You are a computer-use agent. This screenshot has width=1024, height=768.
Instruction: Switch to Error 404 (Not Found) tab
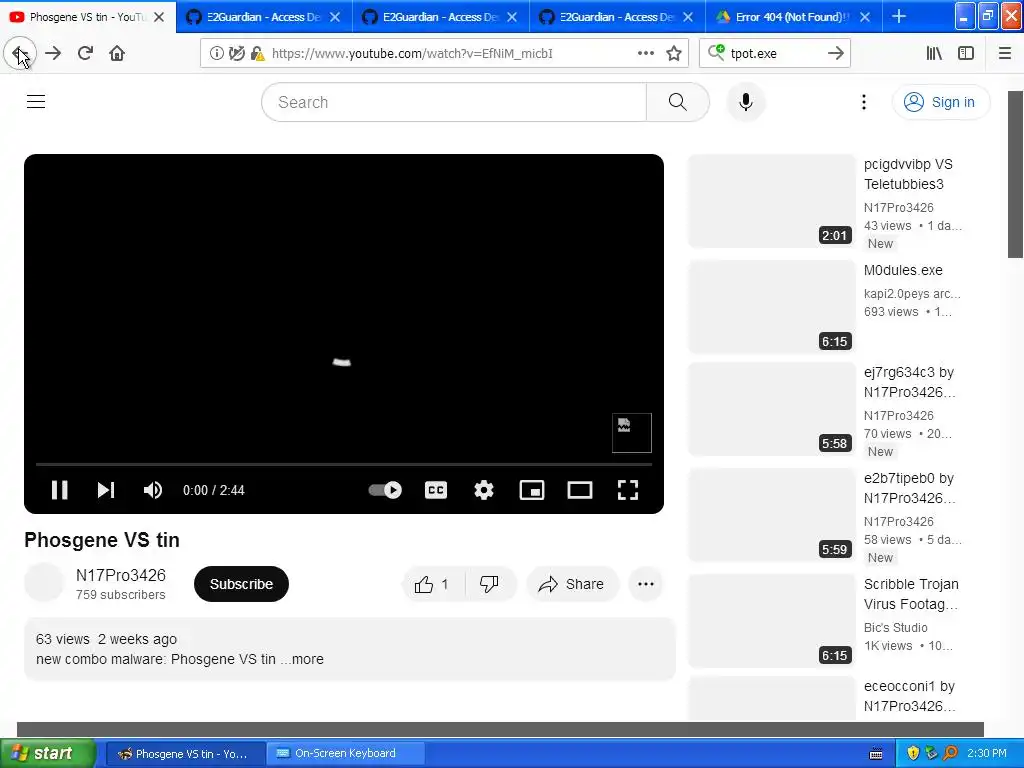(792, 17)
